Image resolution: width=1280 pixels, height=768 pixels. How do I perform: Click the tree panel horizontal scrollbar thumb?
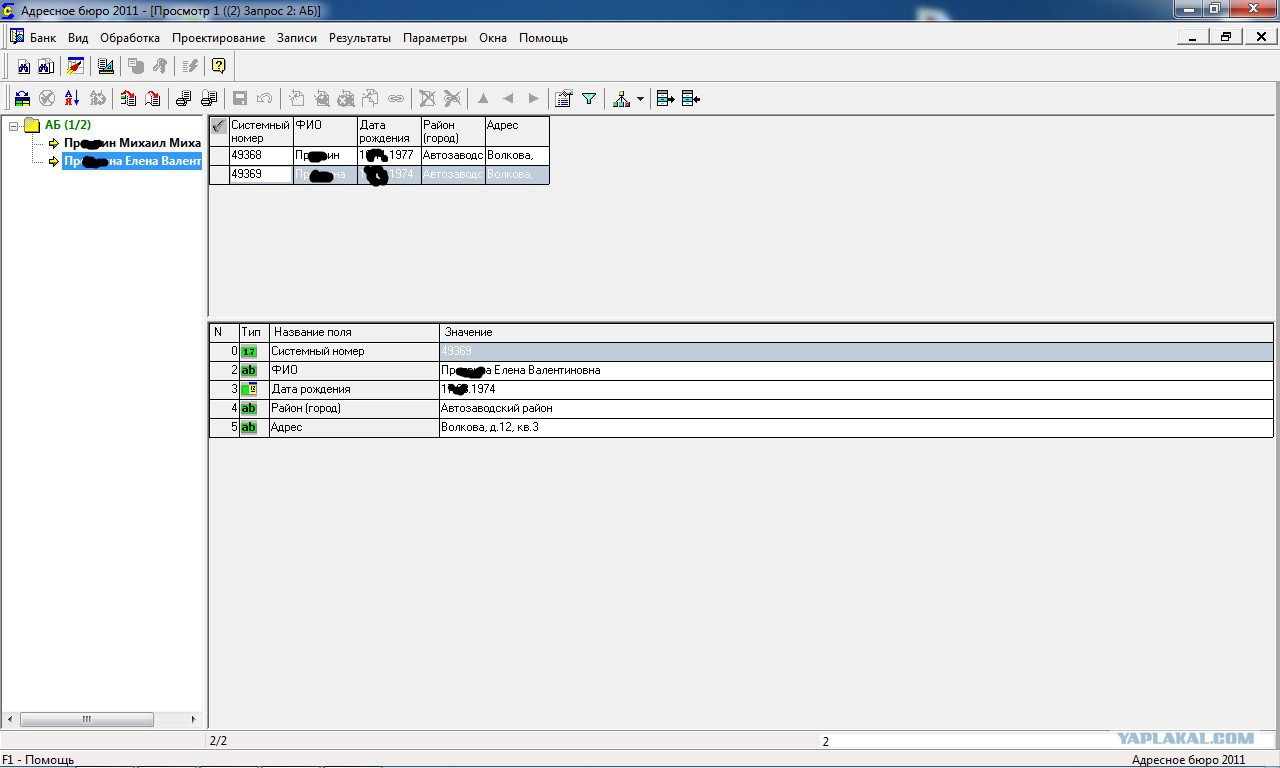pyautogui.click(x=87, y=719)
